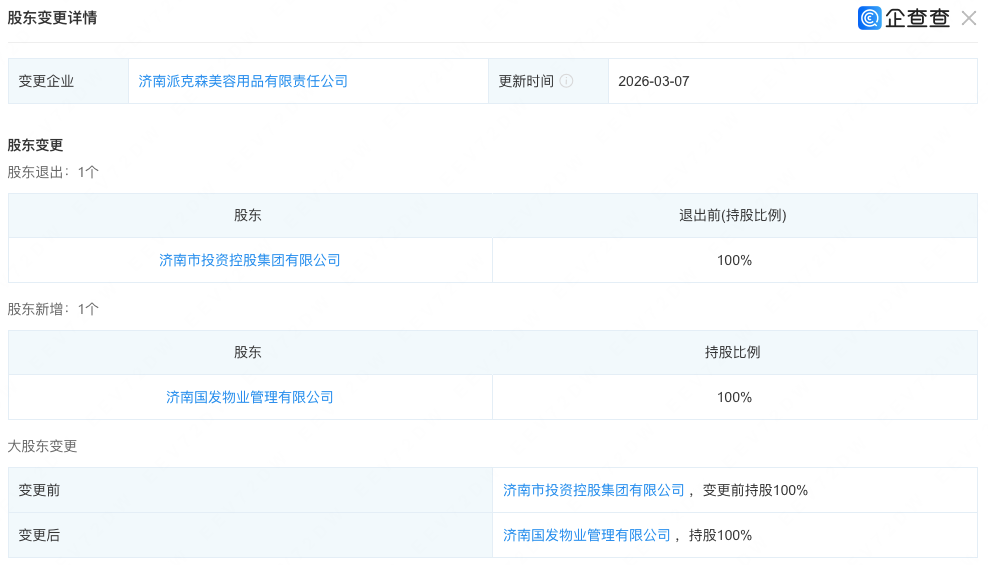The image size is (988, 565).
Task: Click 济南国发物业管理有限公司 link in the 变更后 row
Action: tap(587, 535)
